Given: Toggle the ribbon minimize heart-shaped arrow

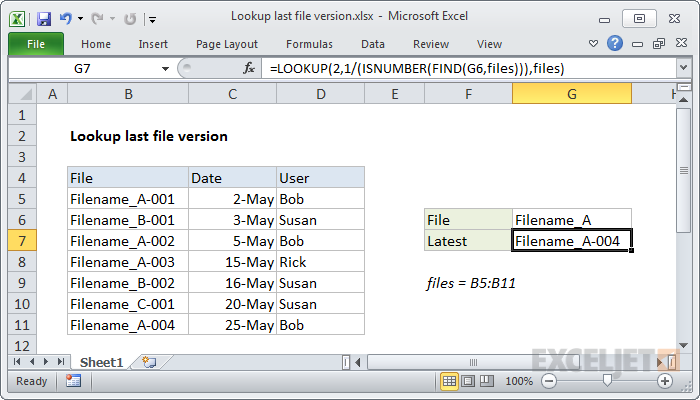Looking at the screenshot, I should click(x=593, y=43).
